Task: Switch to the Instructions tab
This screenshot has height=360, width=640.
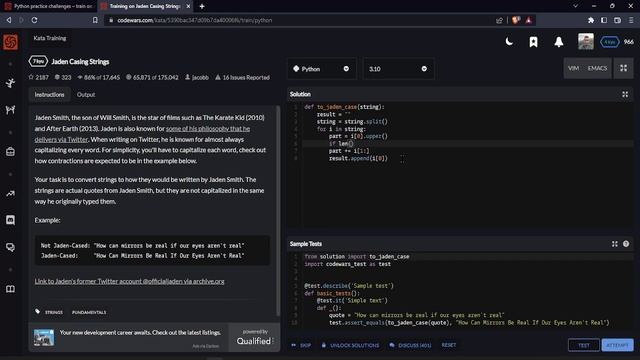Action: click(x=49, y=94)
